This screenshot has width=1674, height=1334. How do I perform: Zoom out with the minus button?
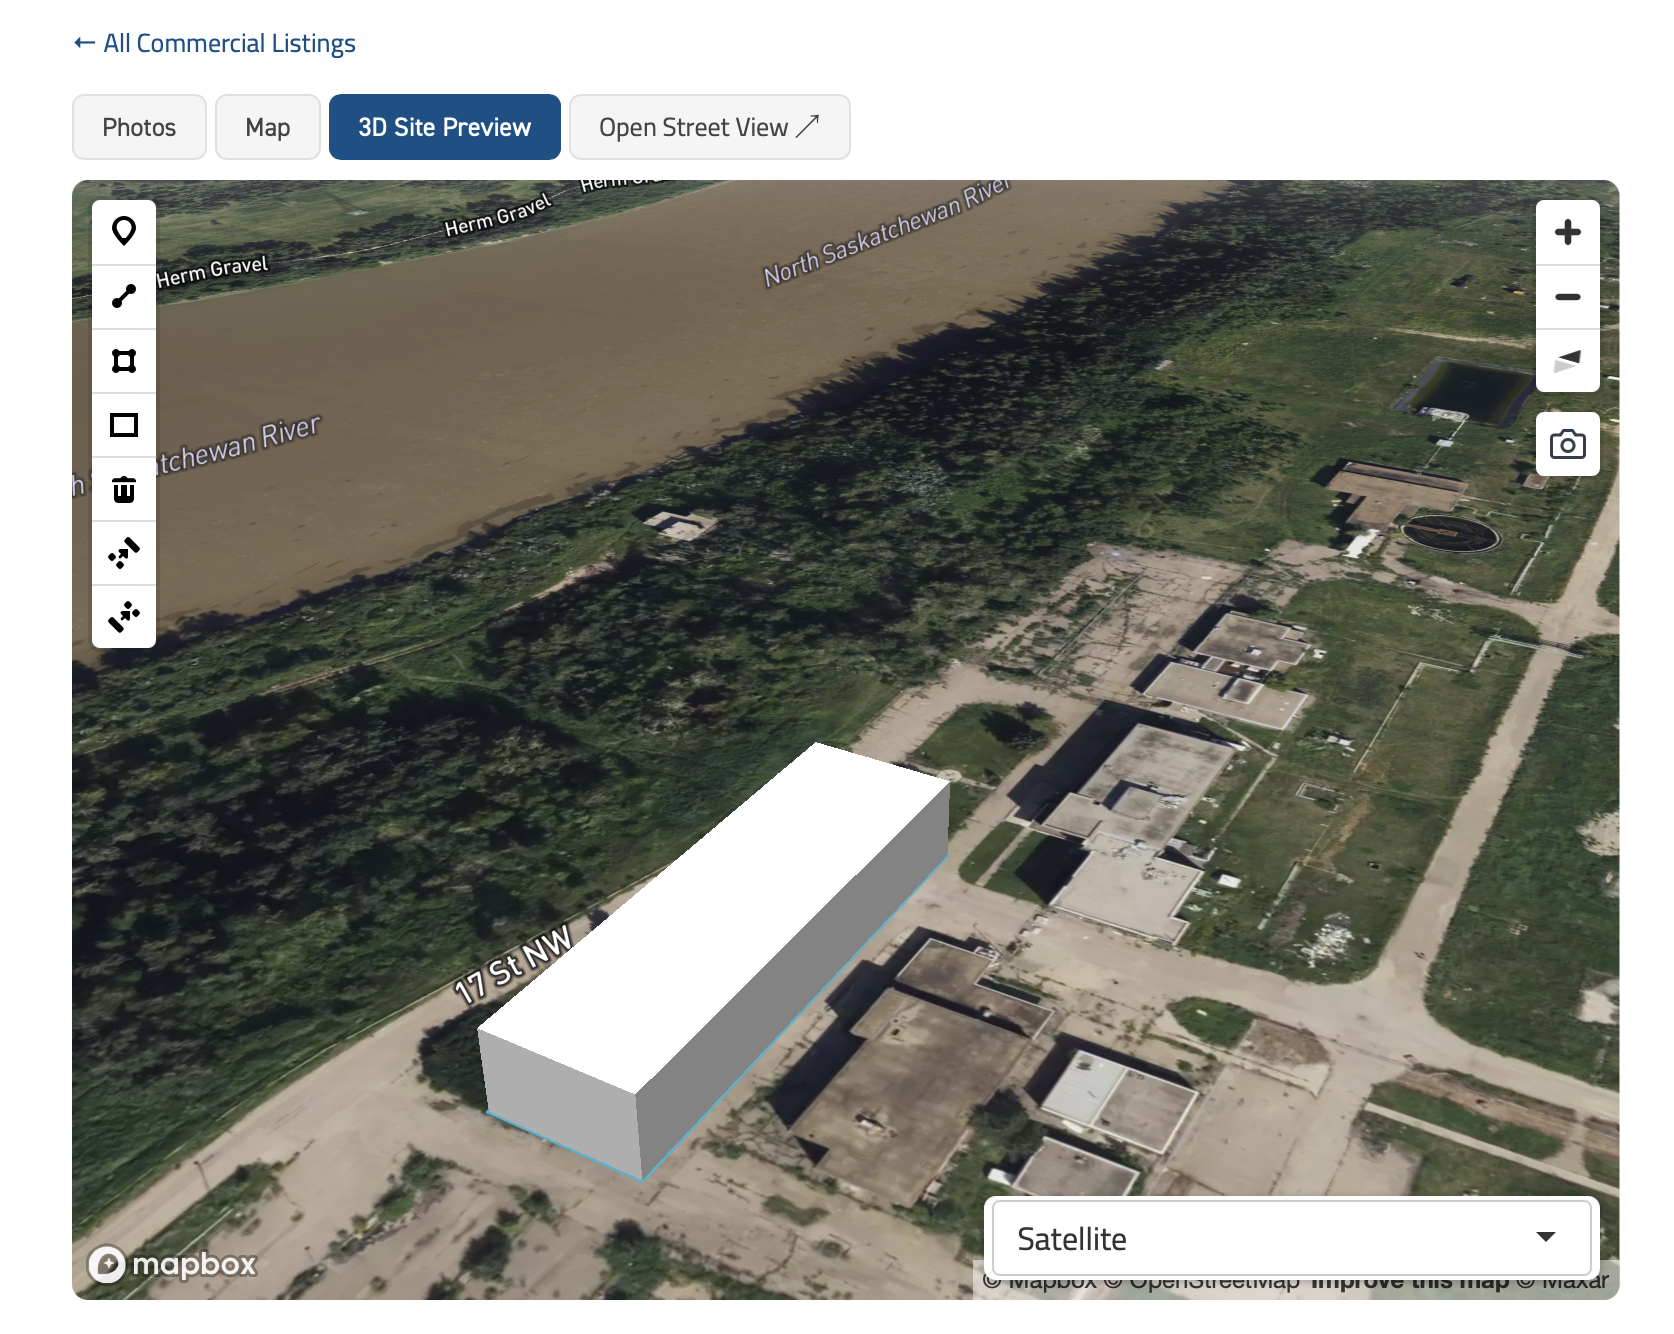[1567, 297]
